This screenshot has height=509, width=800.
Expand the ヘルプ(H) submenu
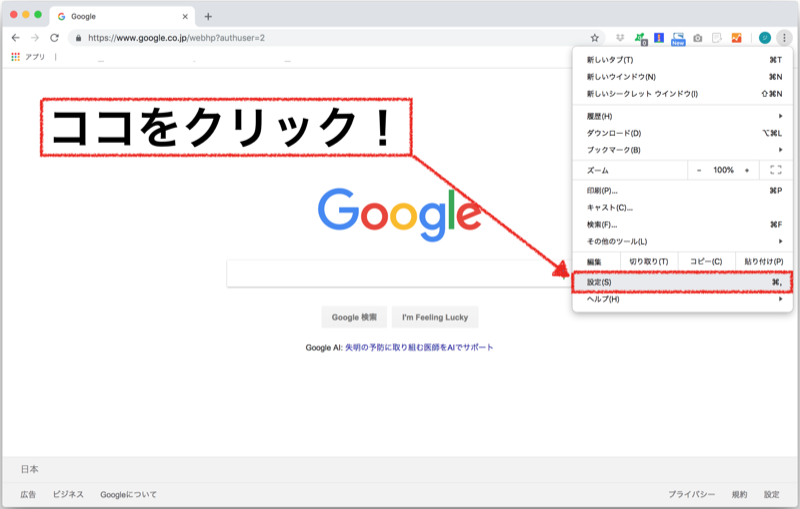point(683,299)
